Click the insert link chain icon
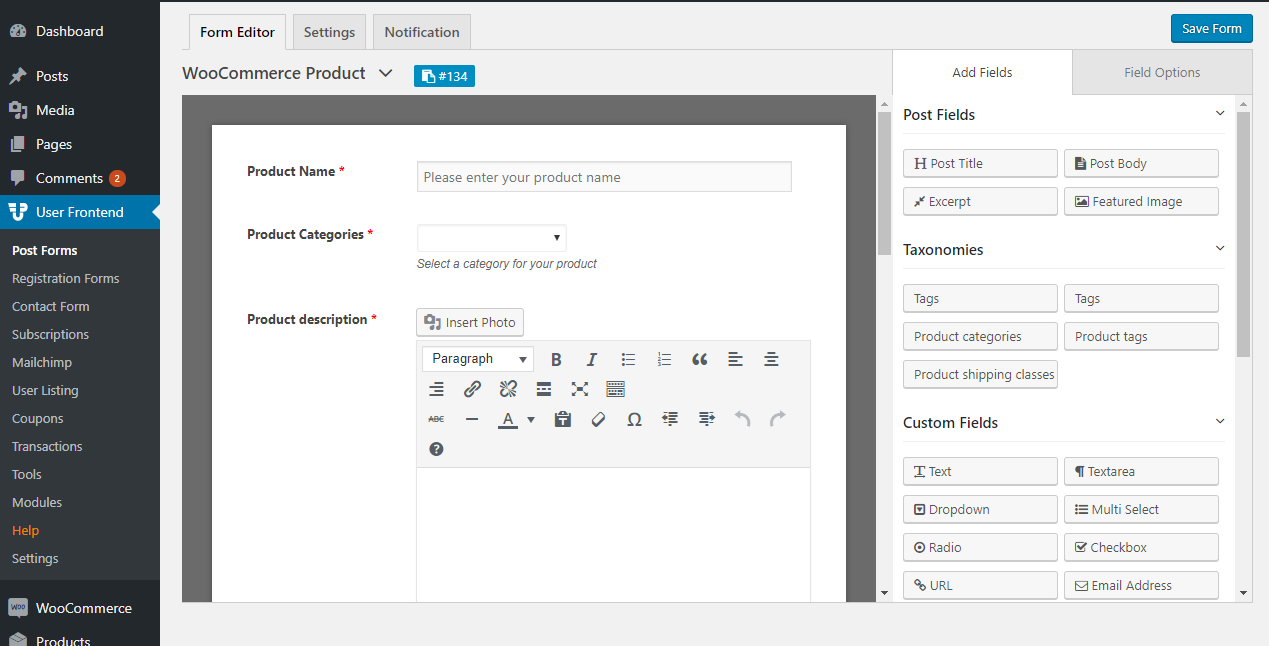Viewport: 1269px width, 646px height. coord(472,389)
